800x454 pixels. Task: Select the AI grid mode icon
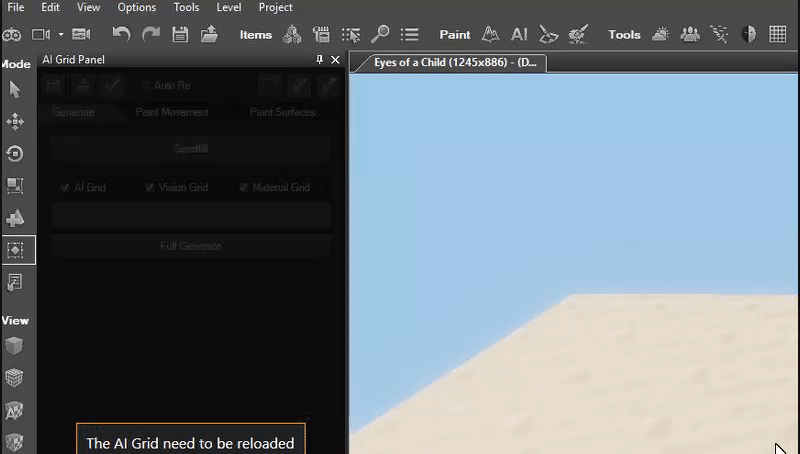pyautogui.click(x=15, y=250)
